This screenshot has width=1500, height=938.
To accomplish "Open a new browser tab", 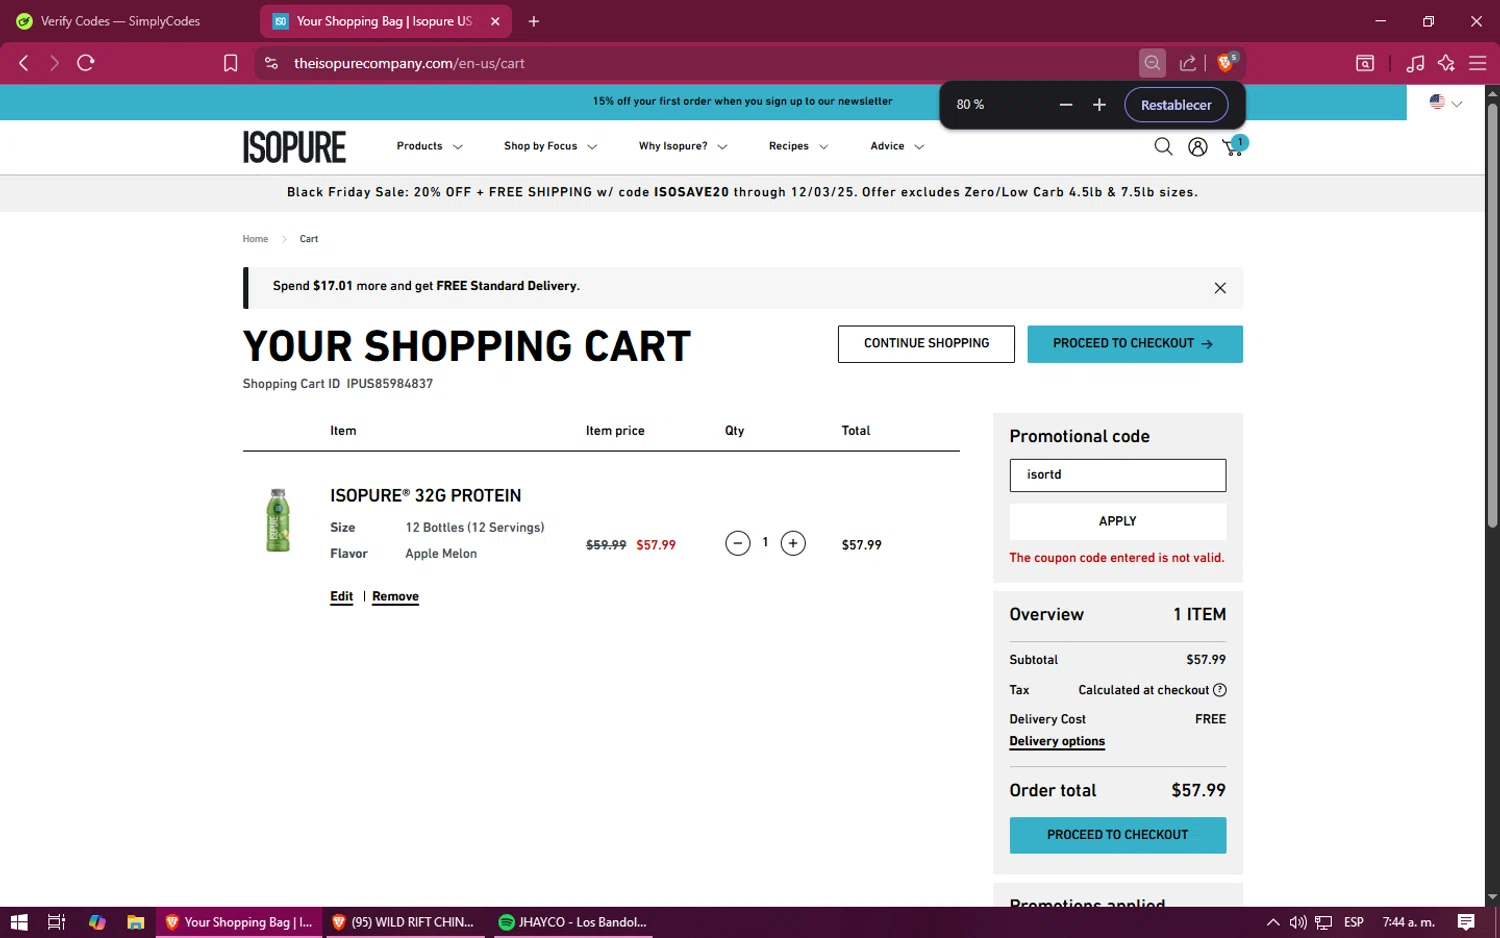I will pos(534,21).
